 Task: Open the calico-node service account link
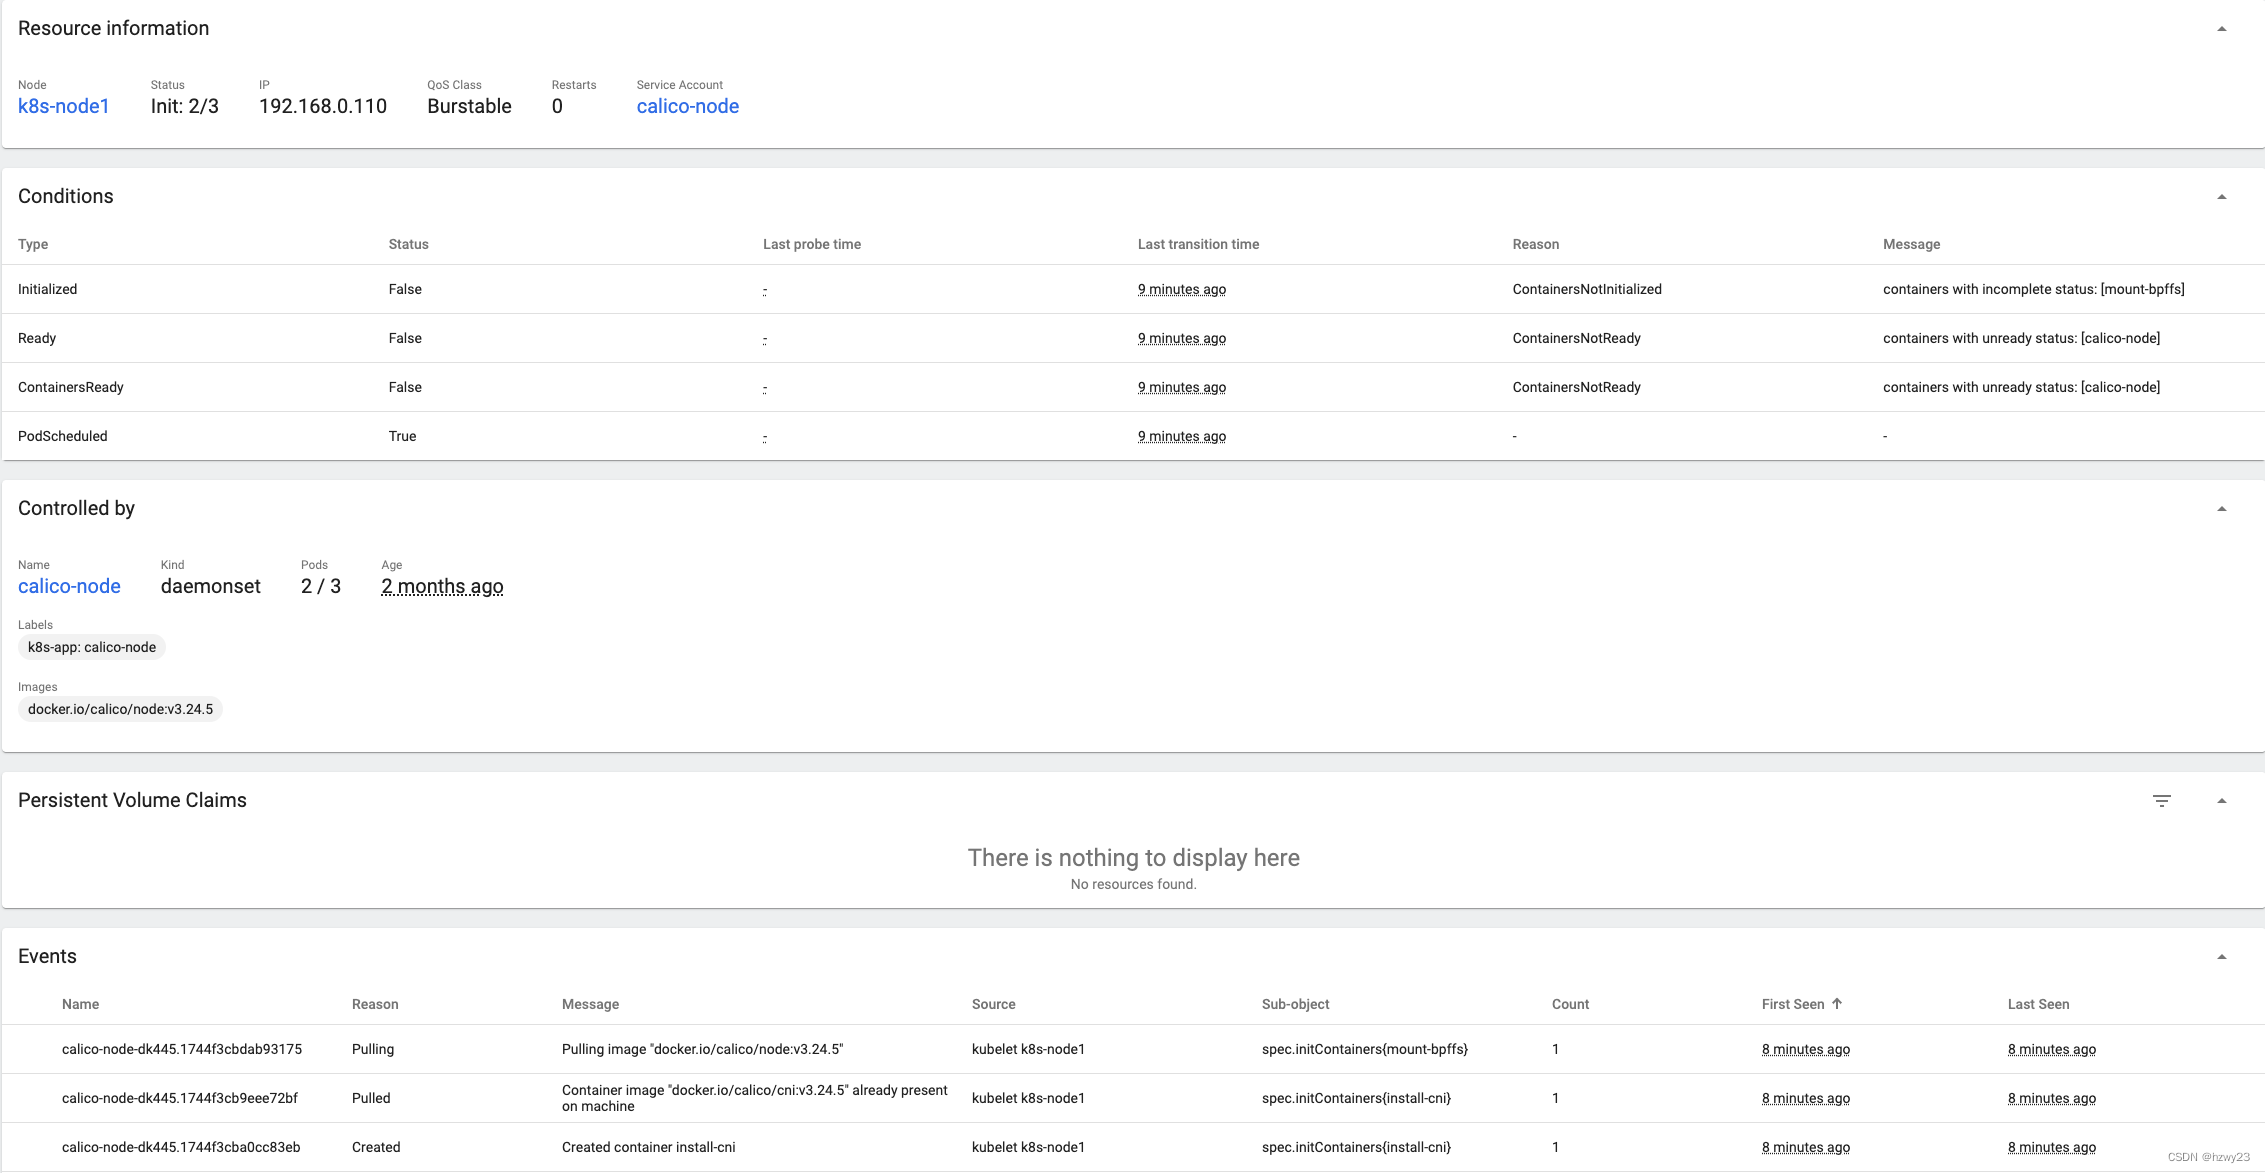tap(687, 106)
